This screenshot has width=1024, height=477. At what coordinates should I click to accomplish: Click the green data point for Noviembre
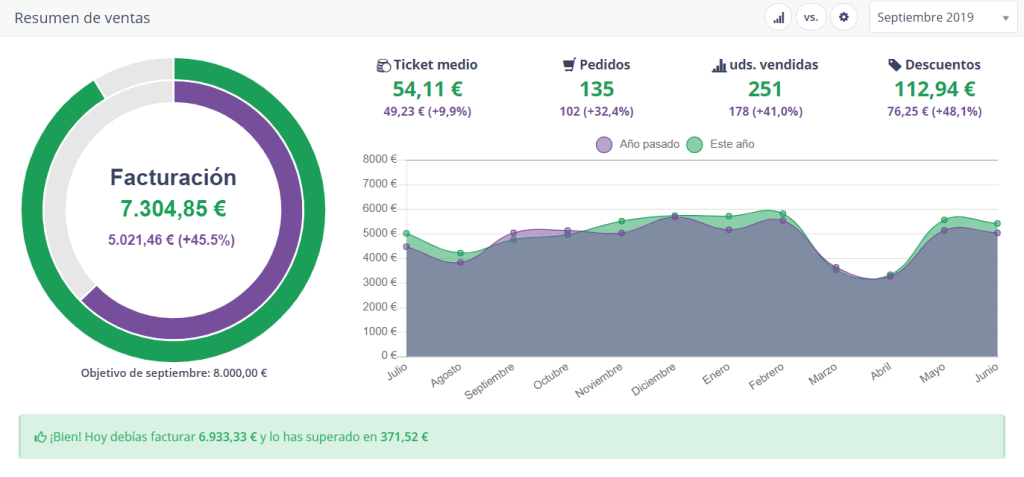tap(622, 221)
